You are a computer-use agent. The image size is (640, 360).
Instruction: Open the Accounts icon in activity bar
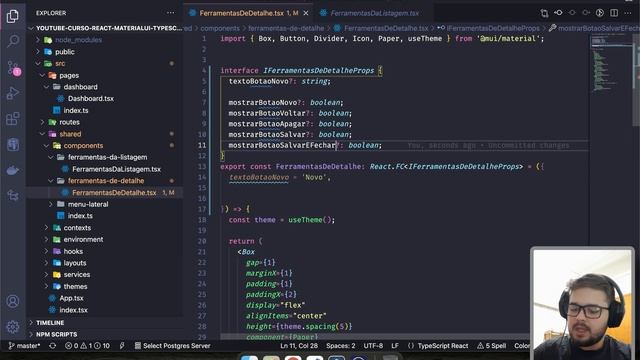pos(13,301)
